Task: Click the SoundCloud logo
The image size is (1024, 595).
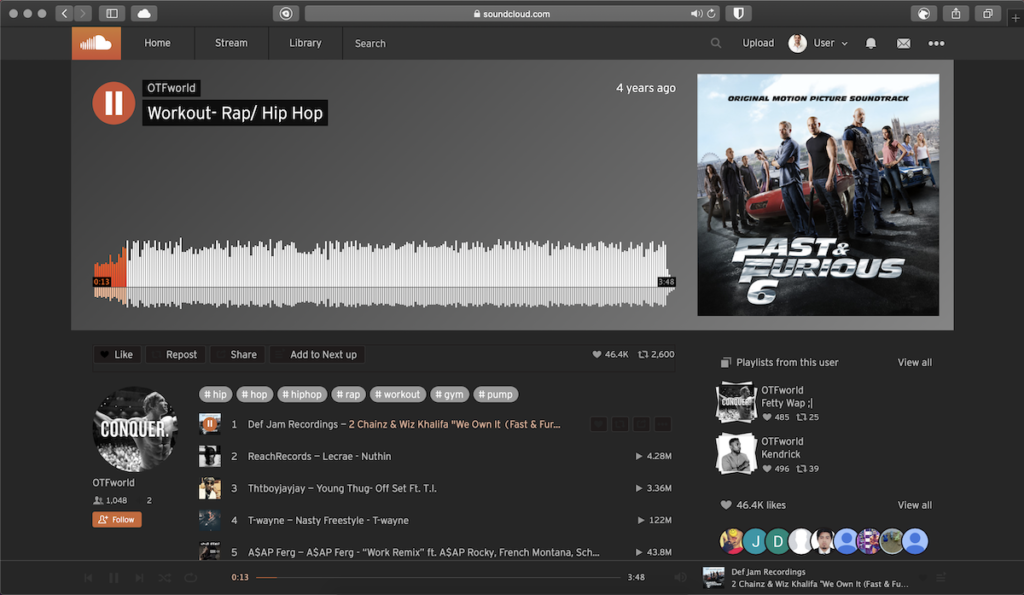Action: [96, 43]
